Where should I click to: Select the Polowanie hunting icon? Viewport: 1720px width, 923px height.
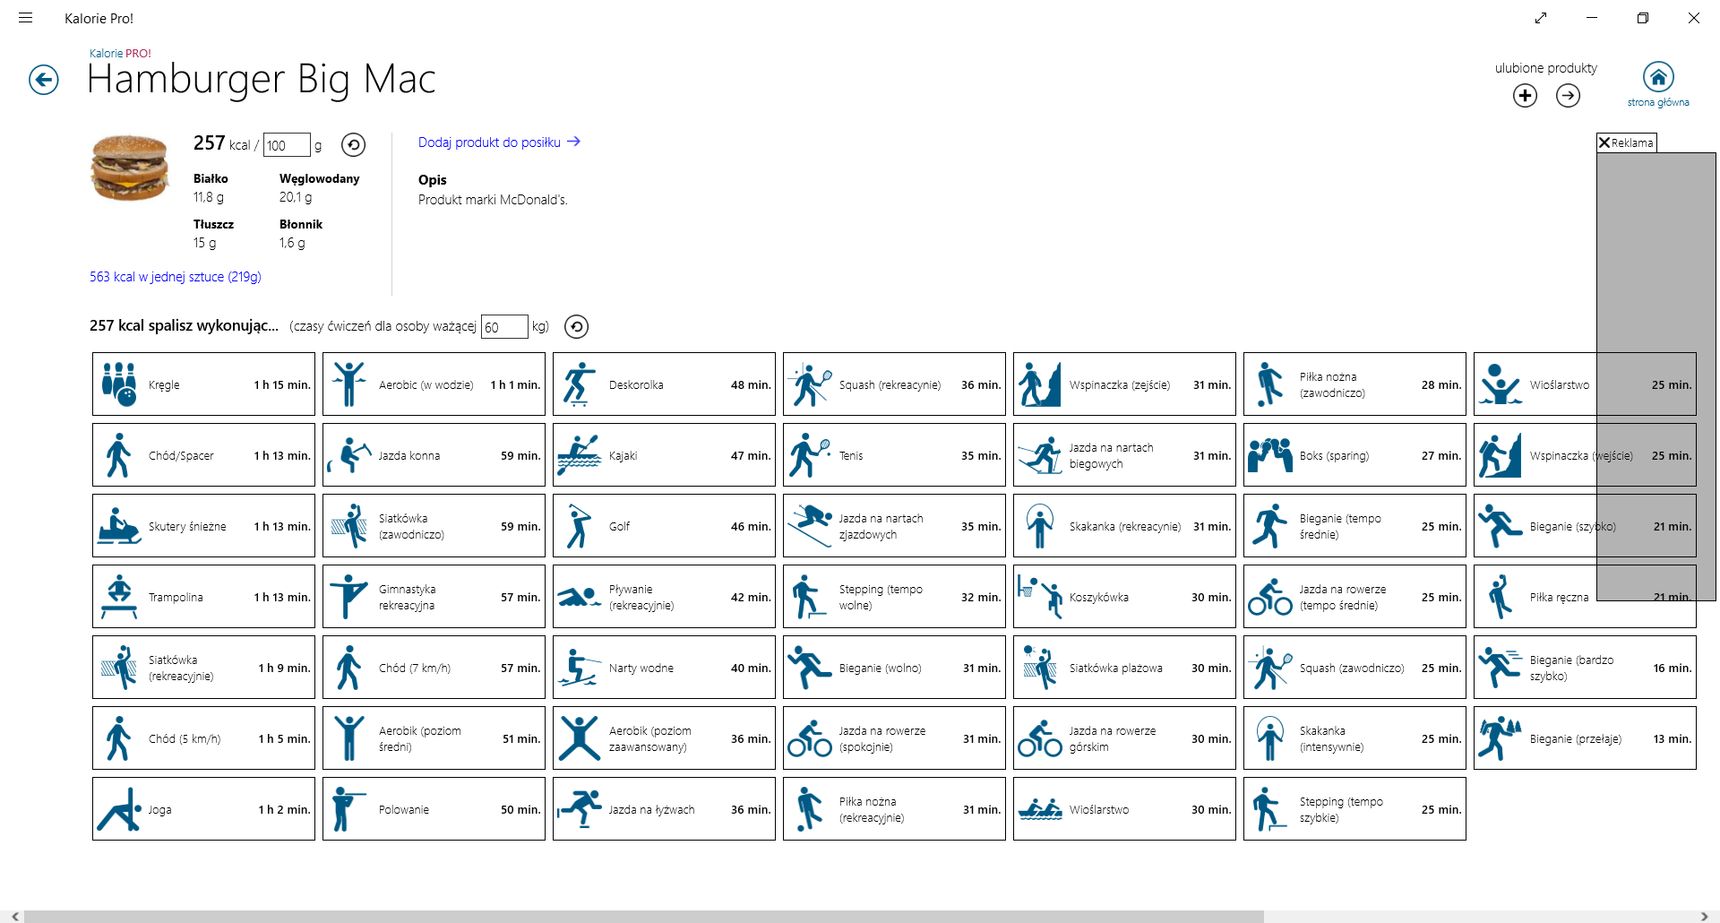pyautogui.click(x=349, y=810)
